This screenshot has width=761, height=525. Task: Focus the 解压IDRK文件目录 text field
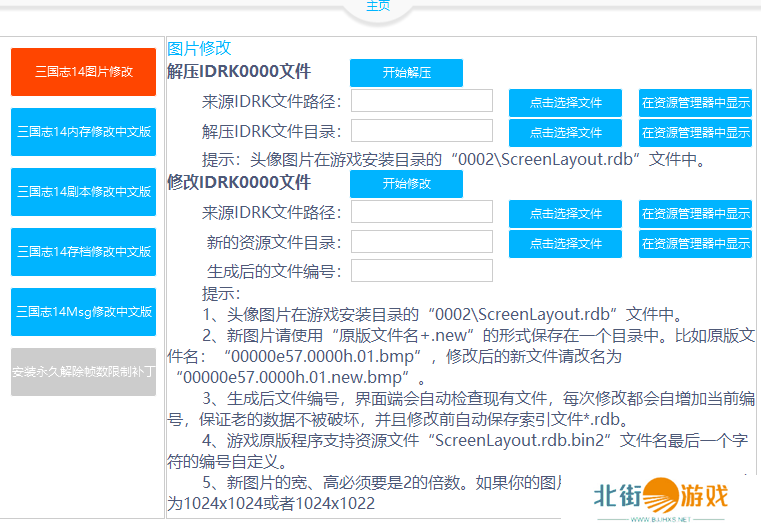pyautogui.click(x=422, y=131)
